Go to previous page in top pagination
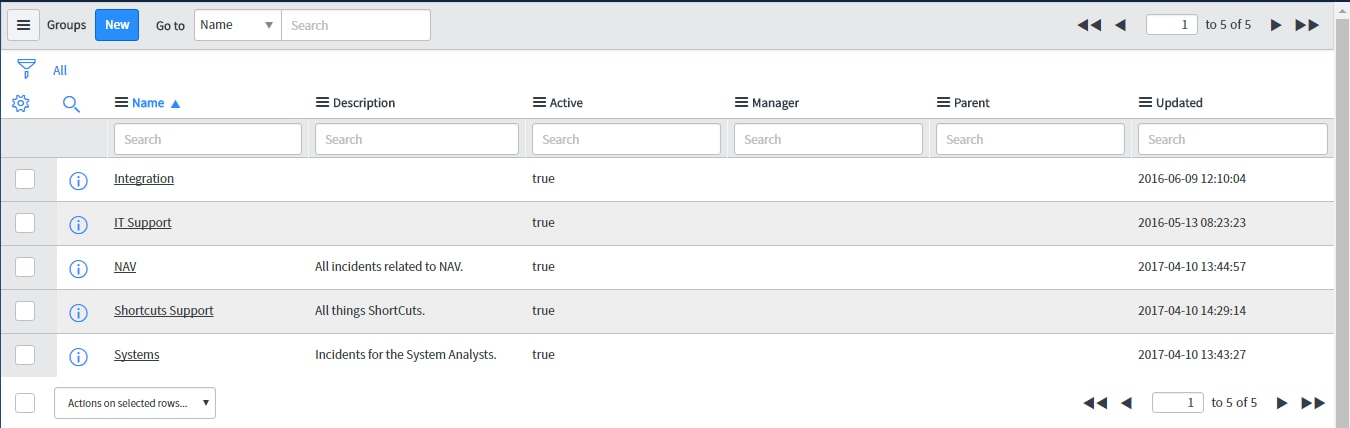The height and width of the screenshot is (428, 1350). pos(1120,25)
